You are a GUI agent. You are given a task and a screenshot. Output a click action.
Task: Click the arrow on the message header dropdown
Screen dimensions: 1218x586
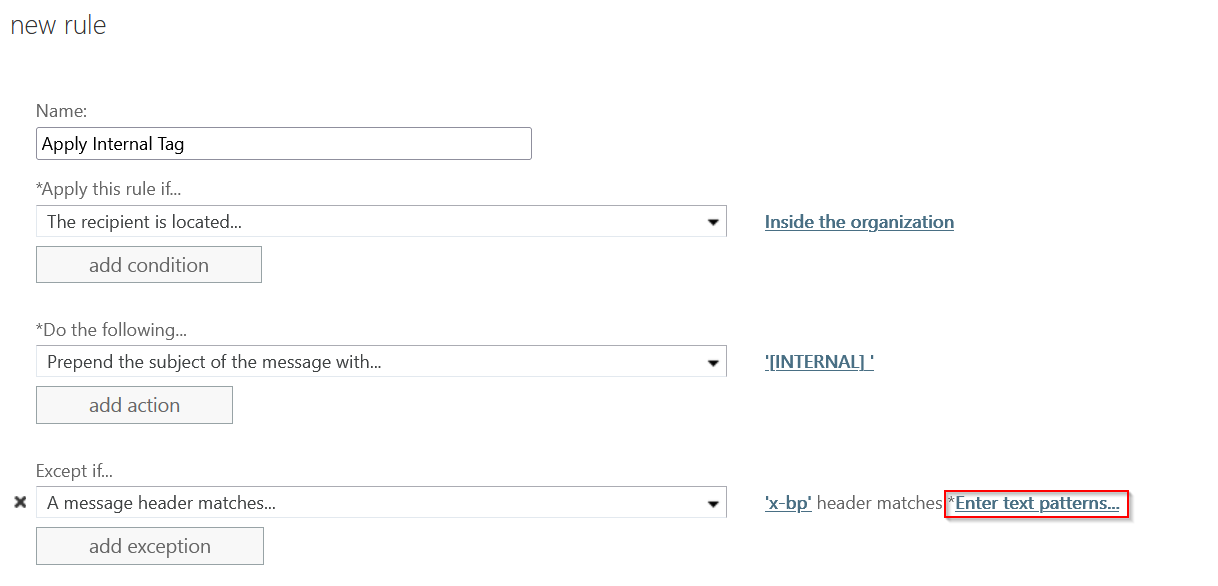coord(713,503)
